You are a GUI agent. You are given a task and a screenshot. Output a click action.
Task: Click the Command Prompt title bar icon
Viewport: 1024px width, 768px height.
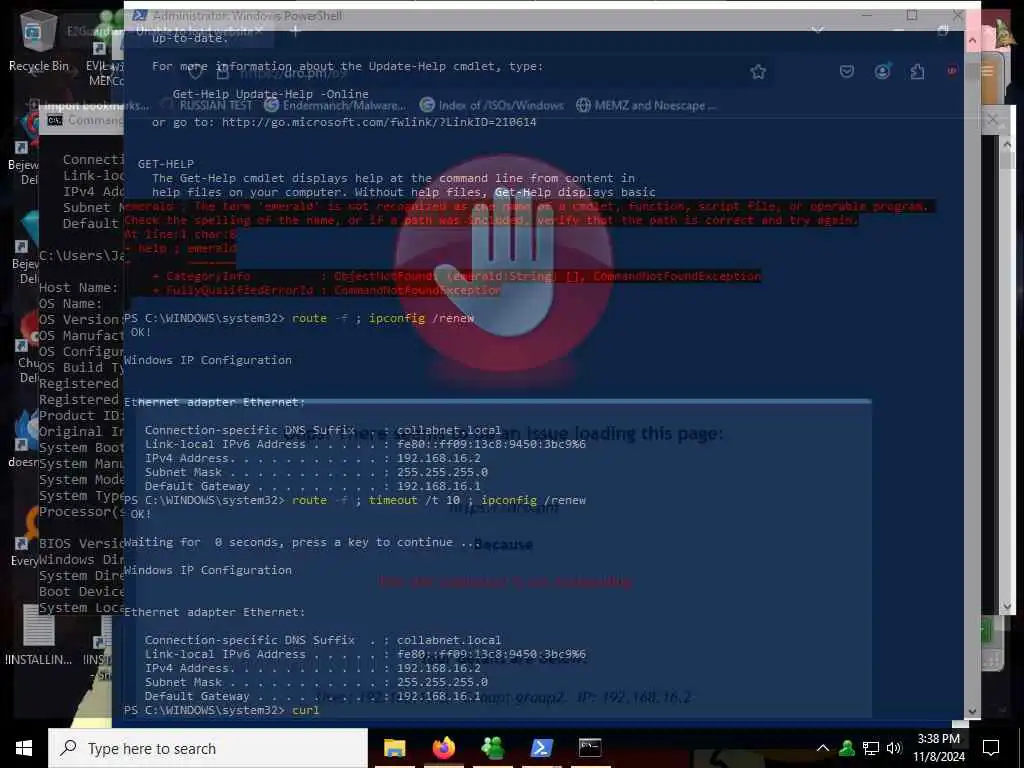55,120
